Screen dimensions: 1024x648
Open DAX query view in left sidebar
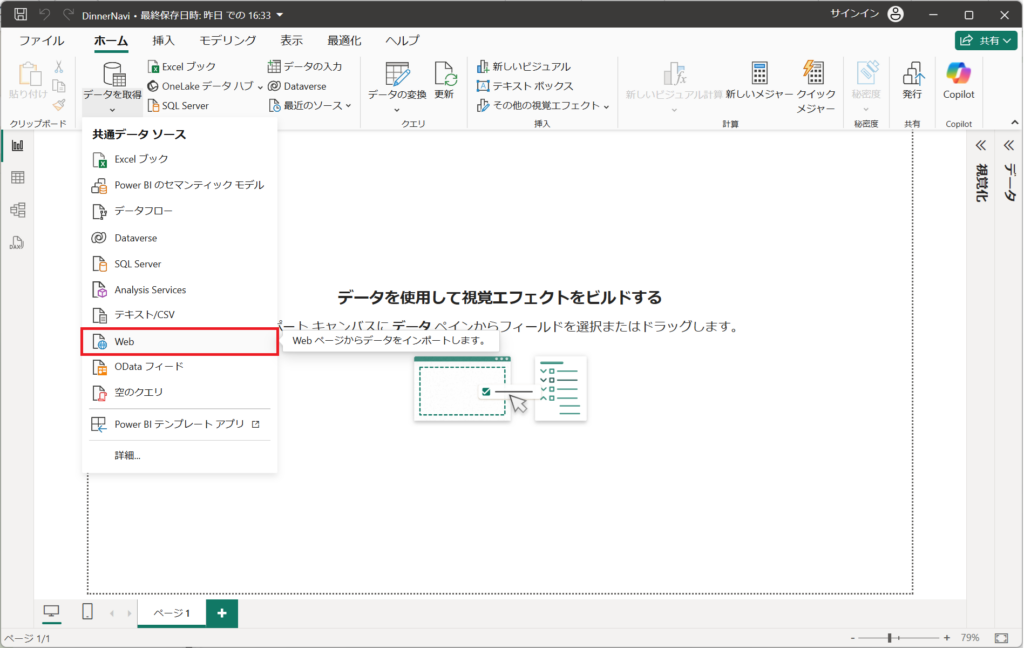click(x=18, y=242)
